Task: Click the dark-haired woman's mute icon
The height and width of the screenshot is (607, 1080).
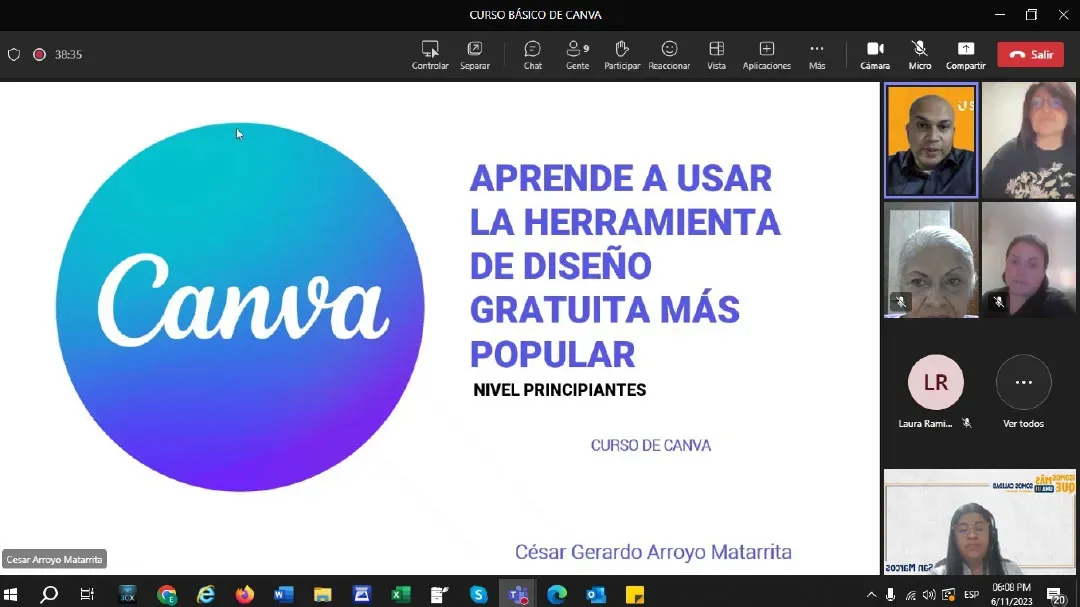Action: click(x=999, y=302)
